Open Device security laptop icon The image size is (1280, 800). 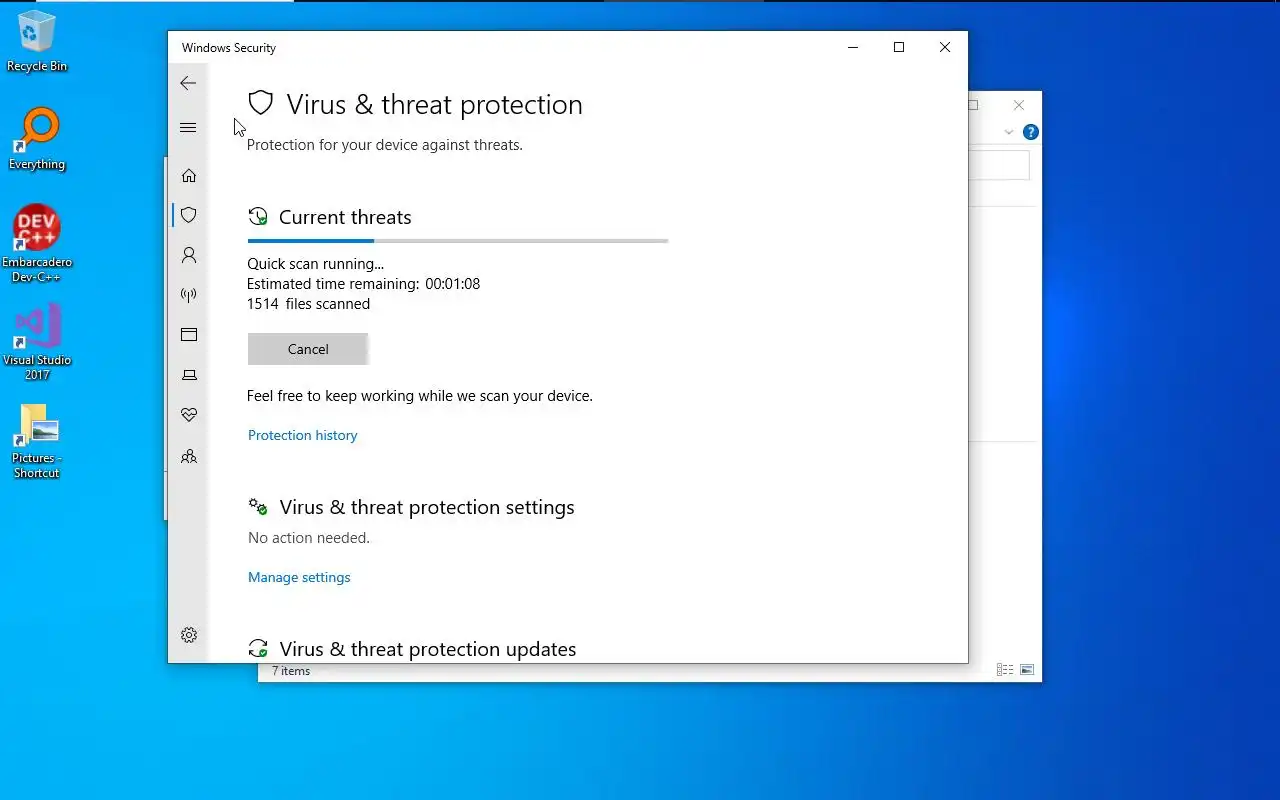189,375
